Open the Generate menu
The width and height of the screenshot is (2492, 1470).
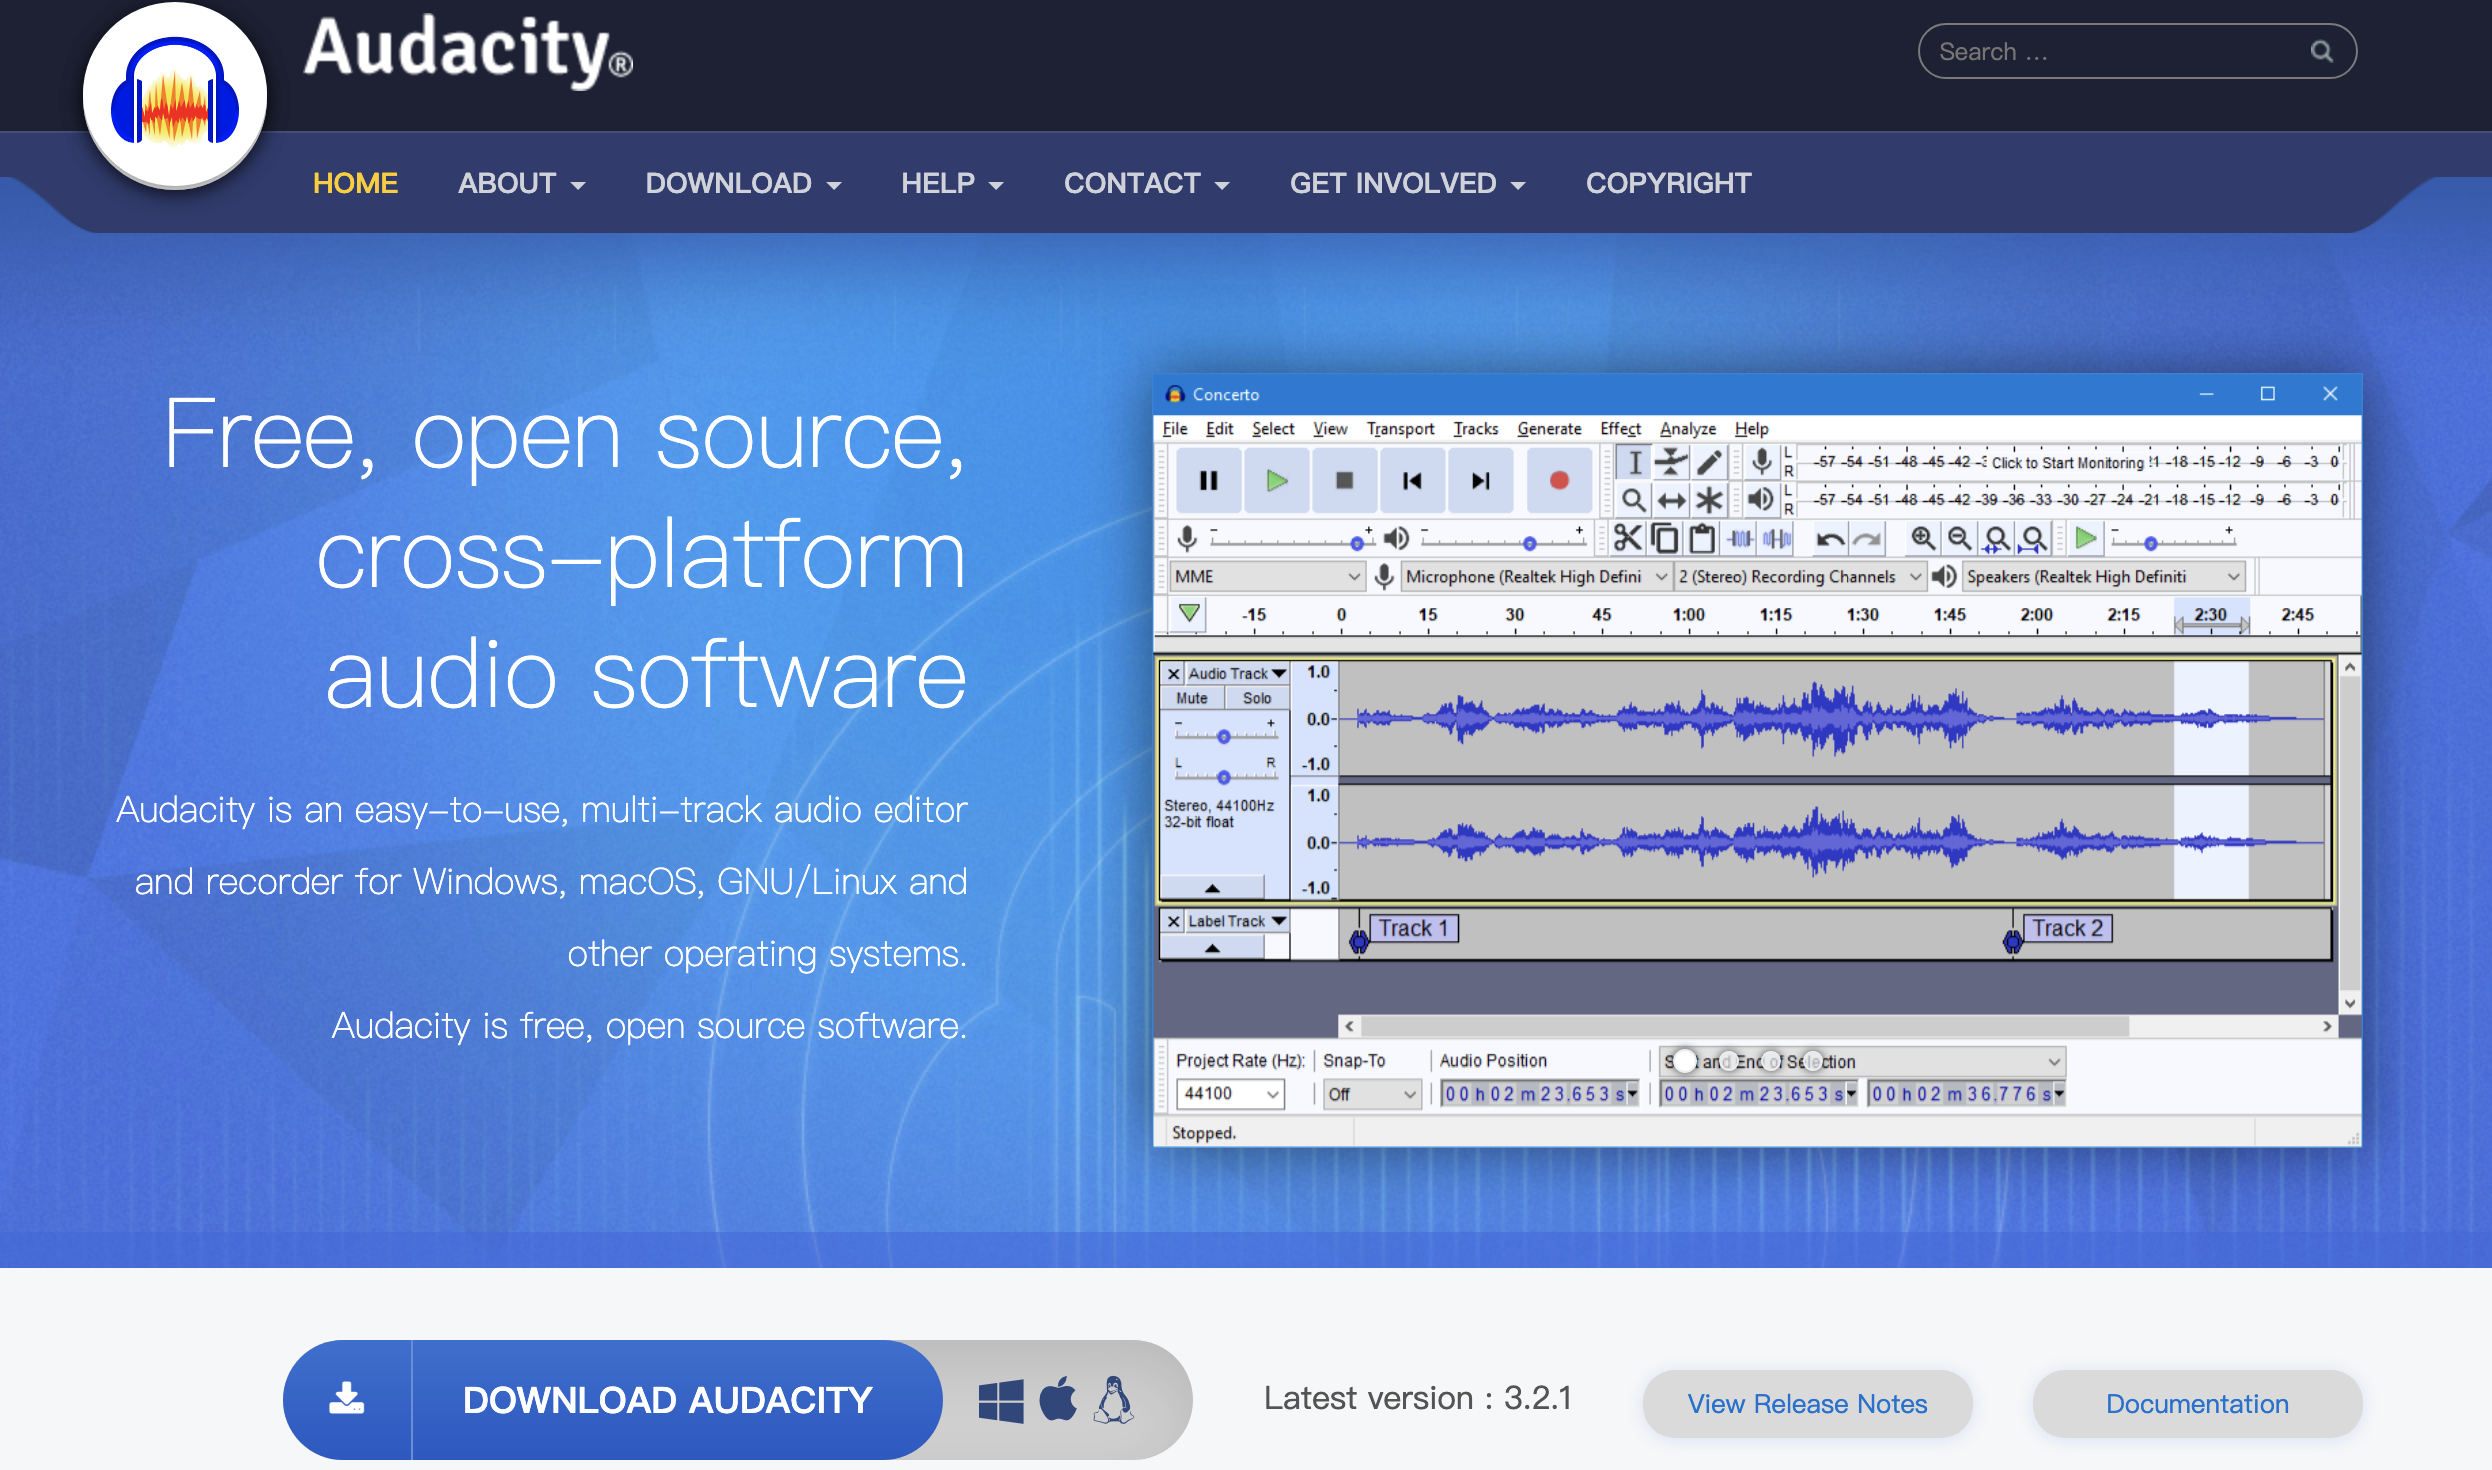click(1549, 429)
